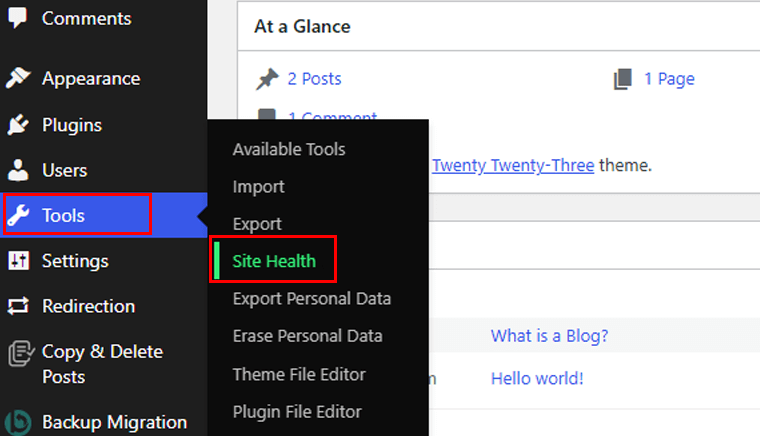Open Export Personal Data
Viewport: 760px width, 436px height.
312,298
